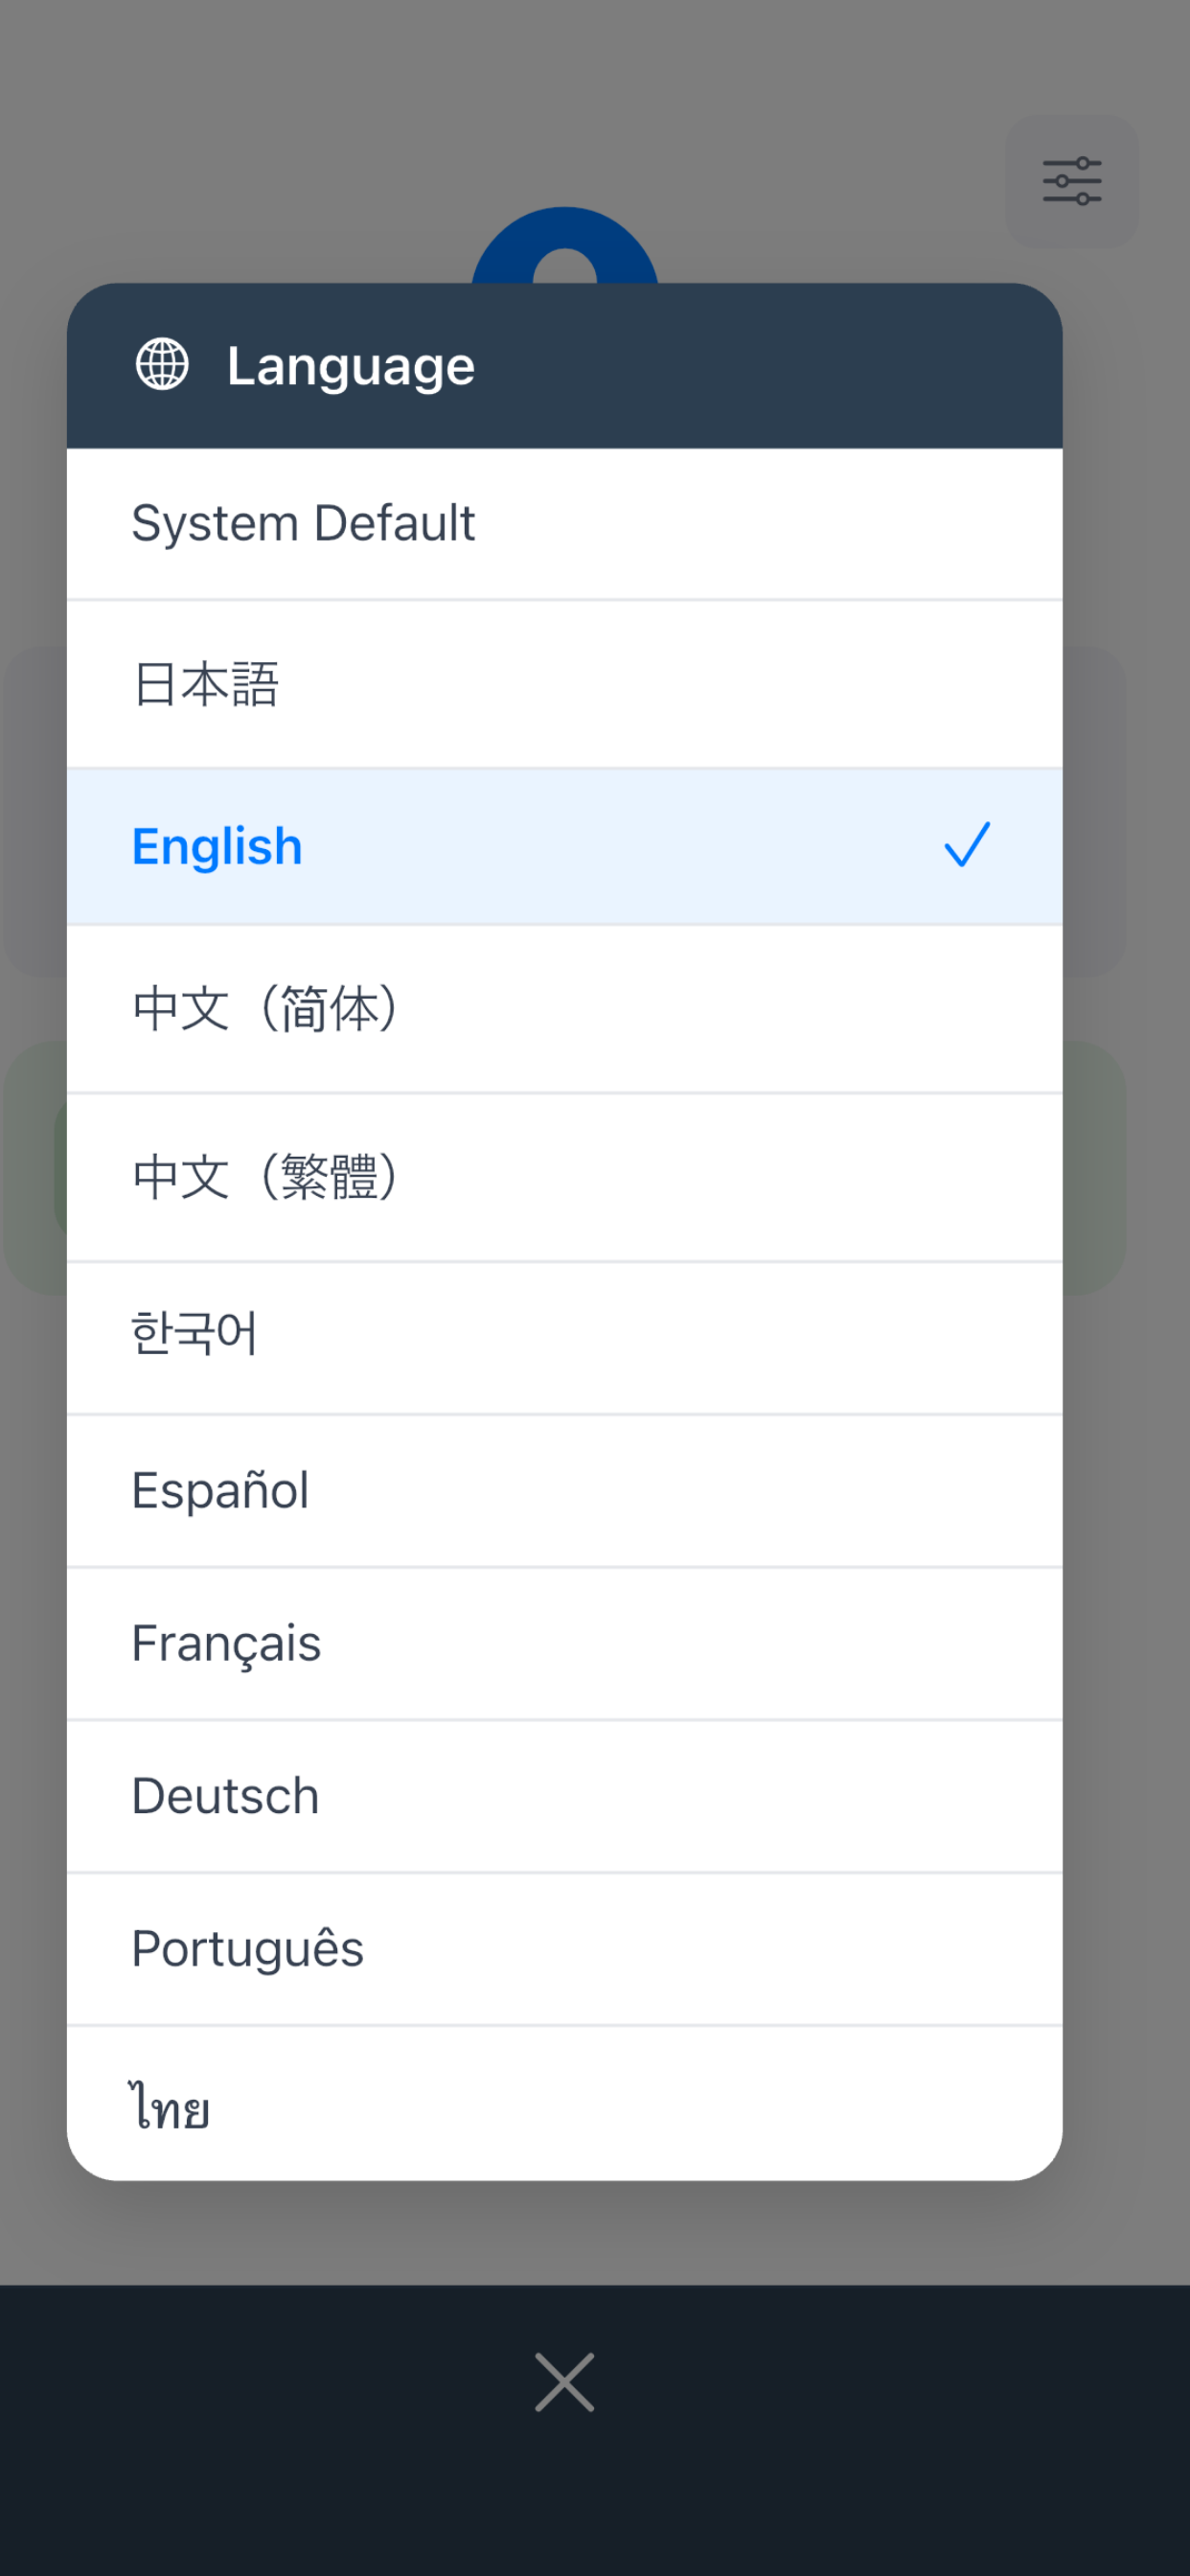This screenshot has height=2576, width=1190.
Task: Tap the globe icon beside Language
Action: 162,364
